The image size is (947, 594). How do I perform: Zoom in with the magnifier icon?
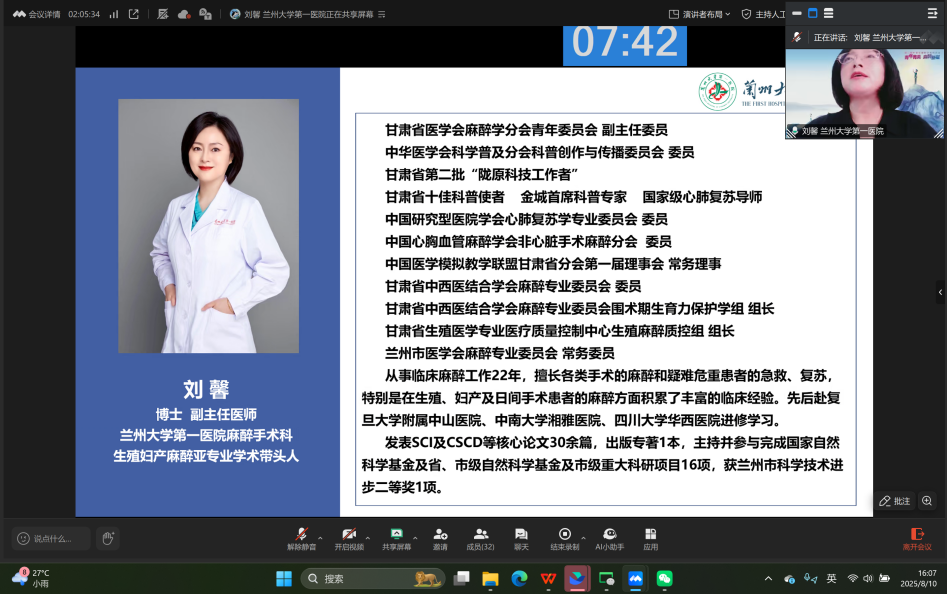927,501
